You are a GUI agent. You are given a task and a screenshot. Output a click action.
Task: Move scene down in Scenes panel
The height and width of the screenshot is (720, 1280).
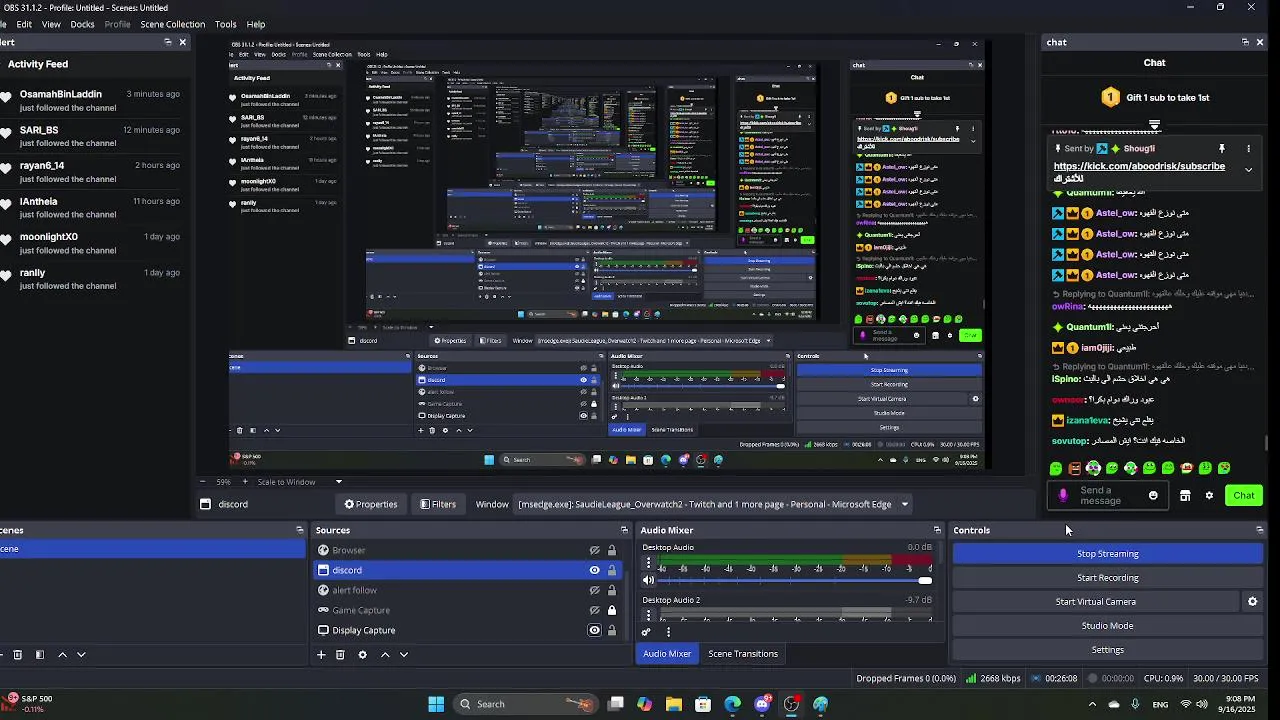tap(81, 655)
